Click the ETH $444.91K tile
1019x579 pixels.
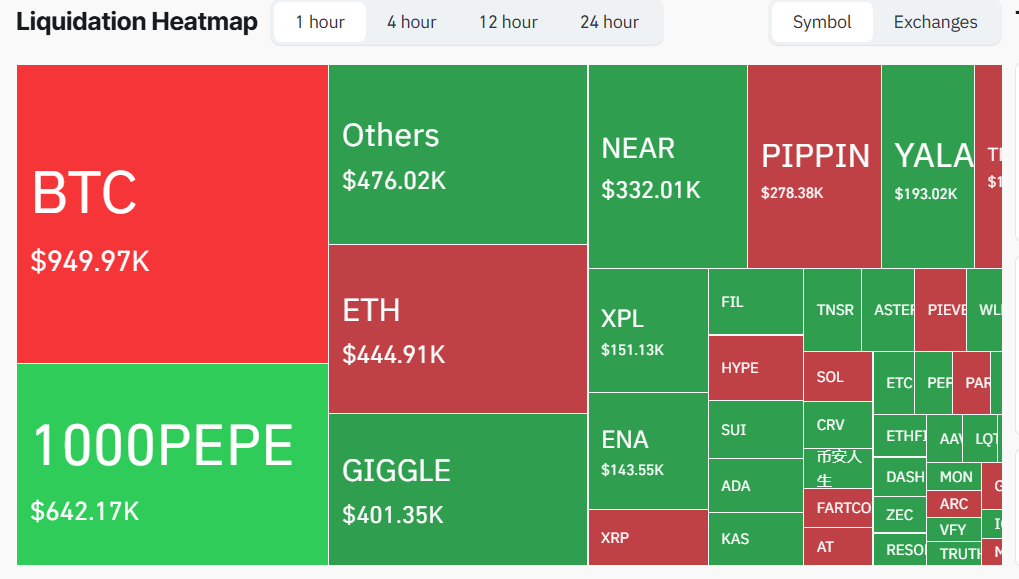[x=457, y=329]
